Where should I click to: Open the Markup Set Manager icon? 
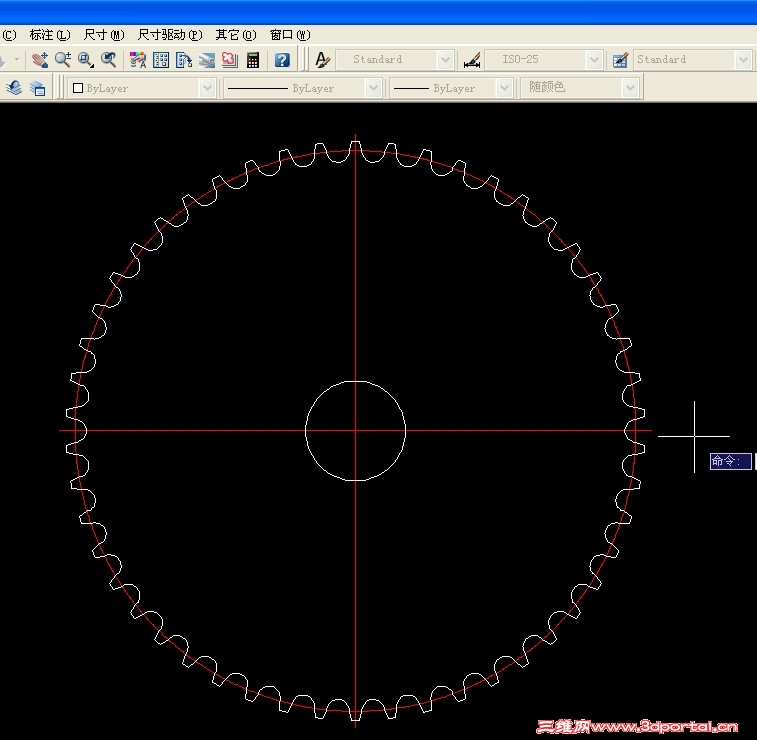click(230, 60)
